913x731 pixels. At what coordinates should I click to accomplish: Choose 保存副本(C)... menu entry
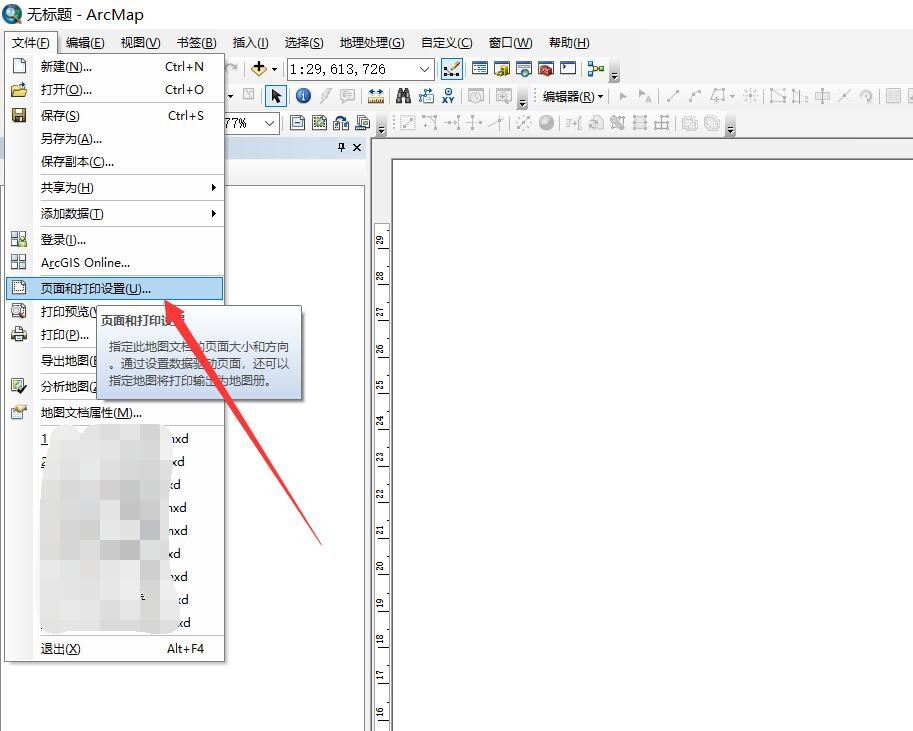tap(115, 161)
